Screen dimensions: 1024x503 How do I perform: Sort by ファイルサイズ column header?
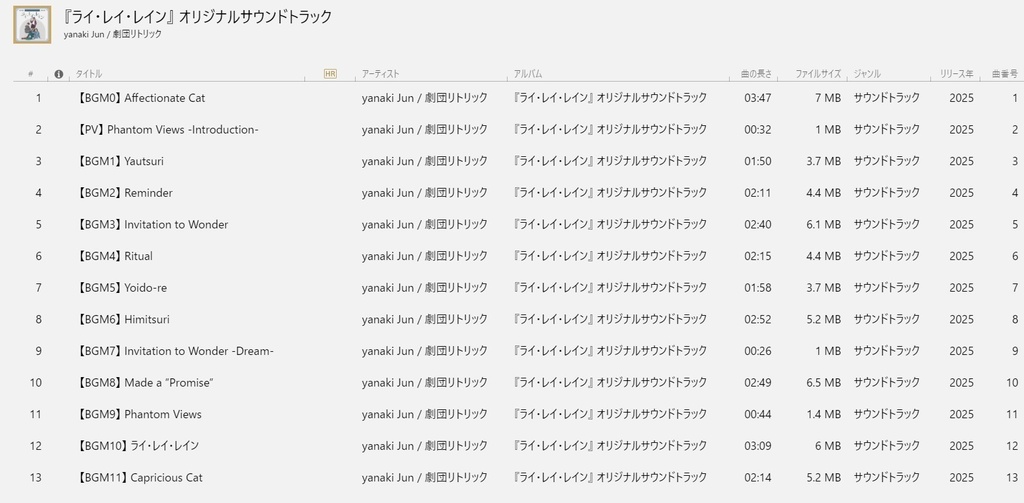click(x=818, y=74)
